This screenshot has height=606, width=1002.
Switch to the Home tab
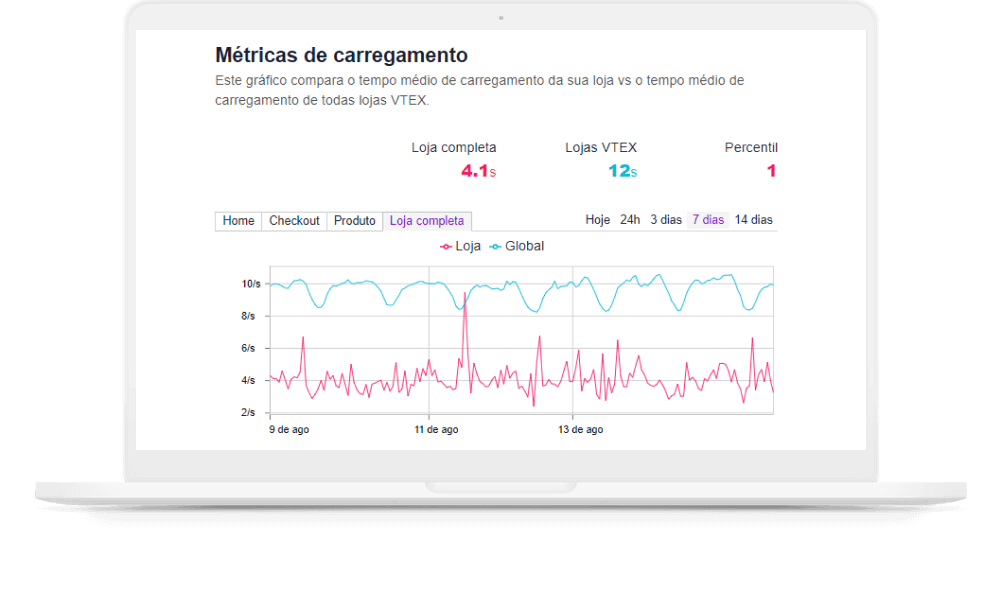(x=238, y=221)
